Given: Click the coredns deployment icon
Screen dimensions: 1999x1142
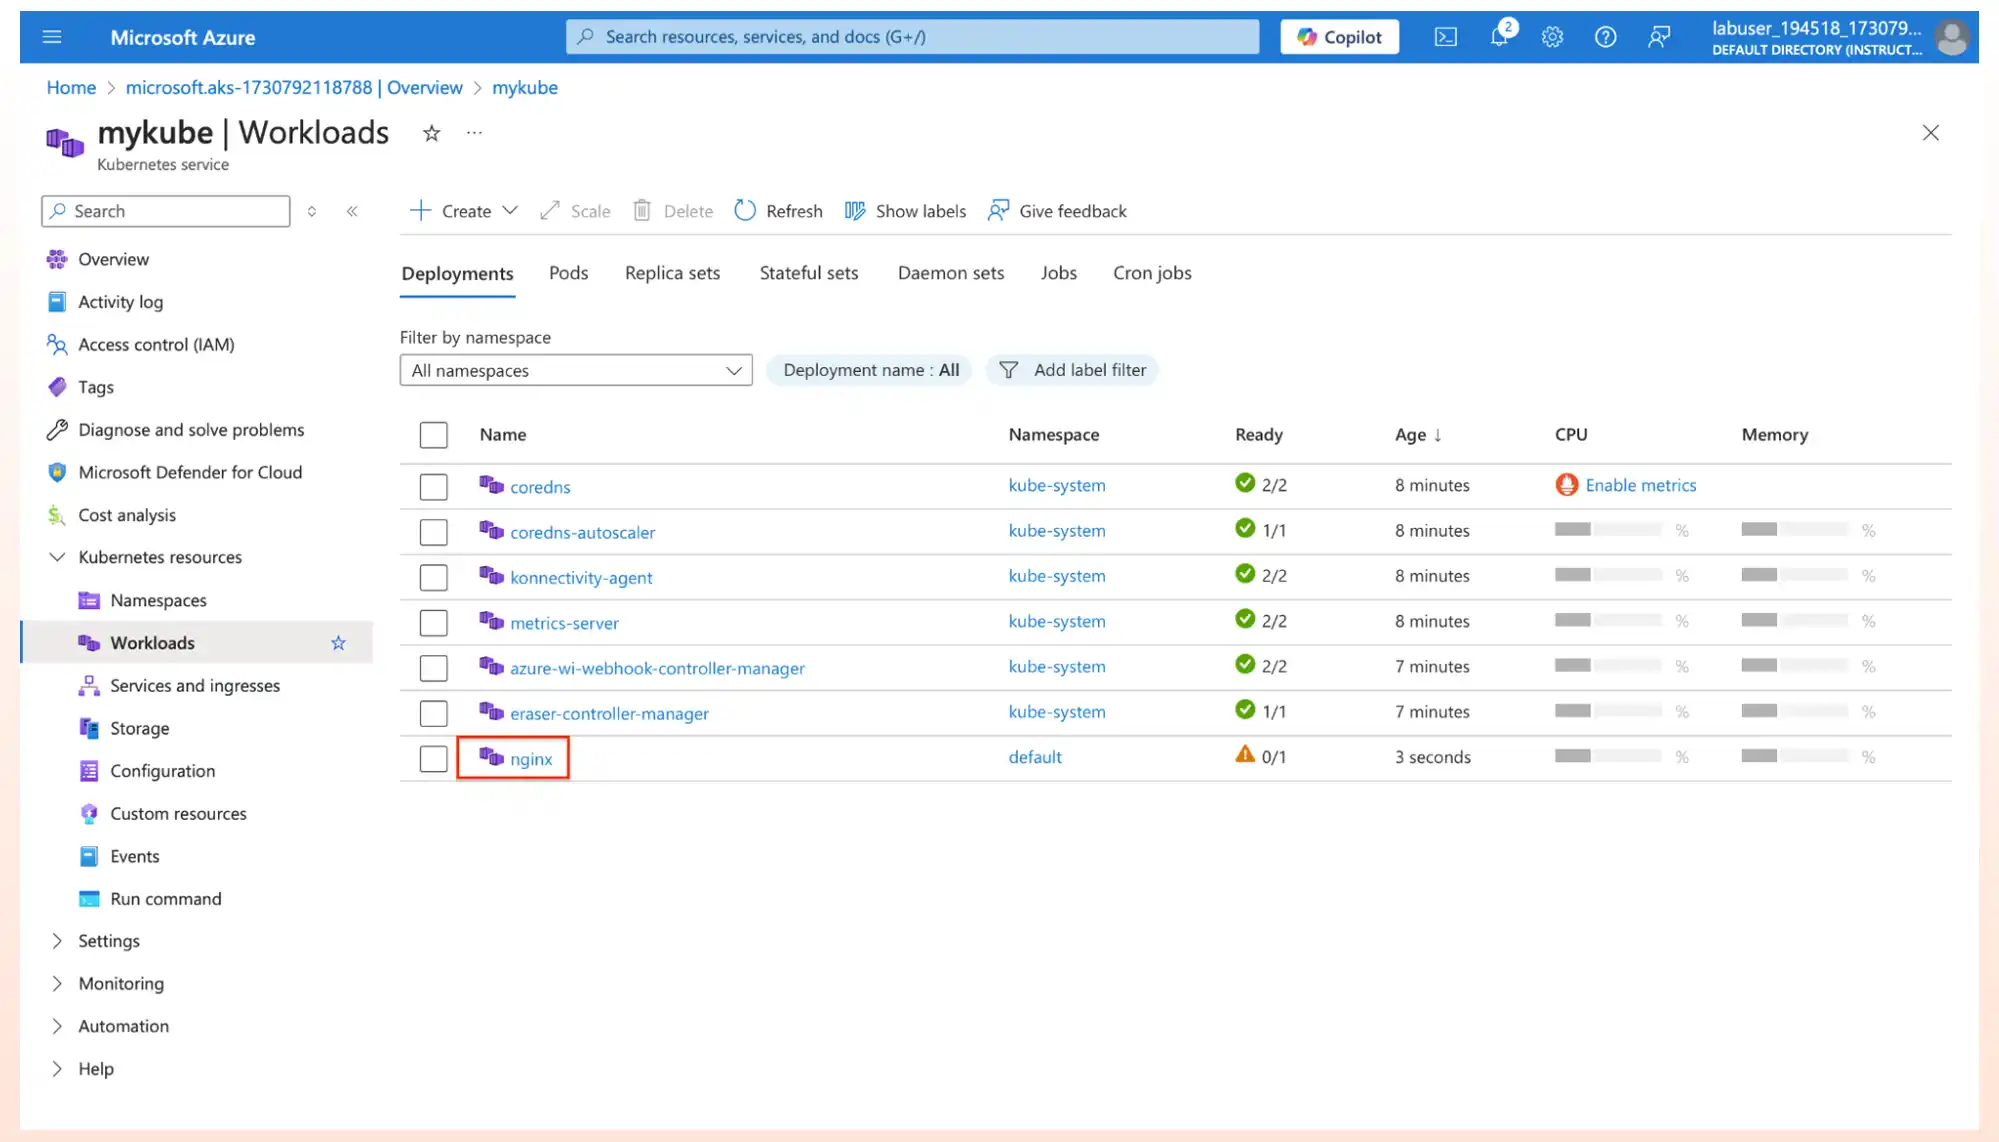Looking at the screenshot, I should [x=490, y=485].
